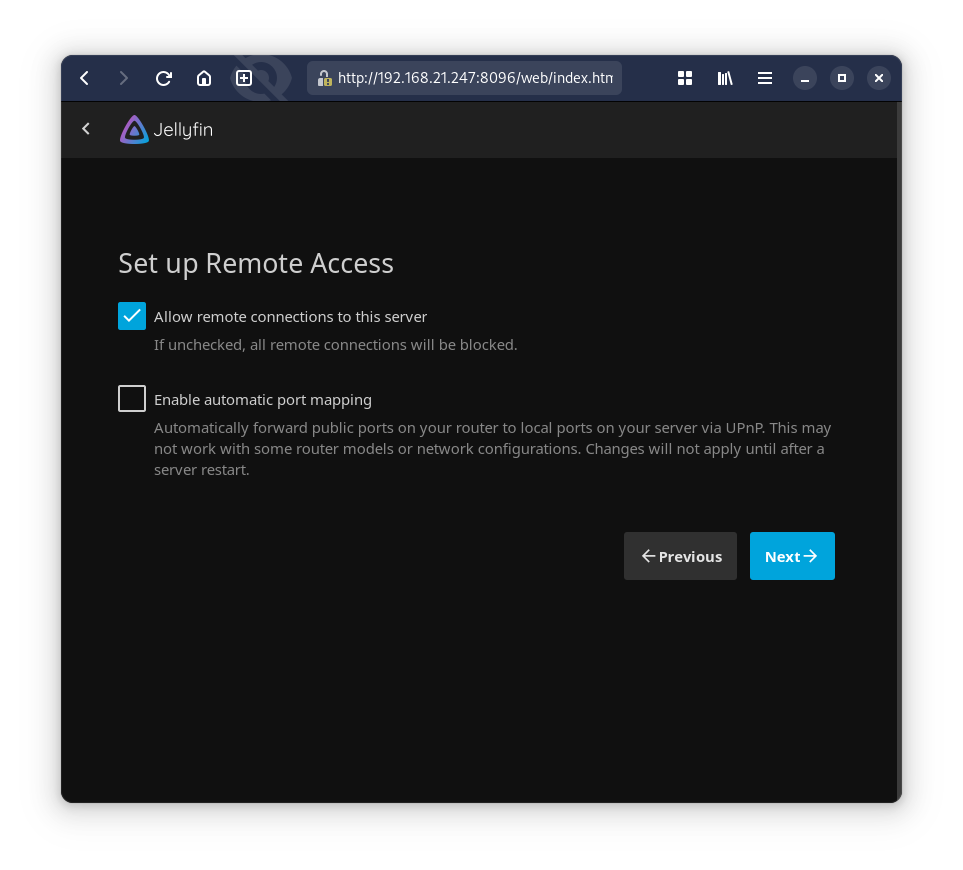The image size is (963, 870).
Task: Minimize the browser window
Action: point(805,78)
